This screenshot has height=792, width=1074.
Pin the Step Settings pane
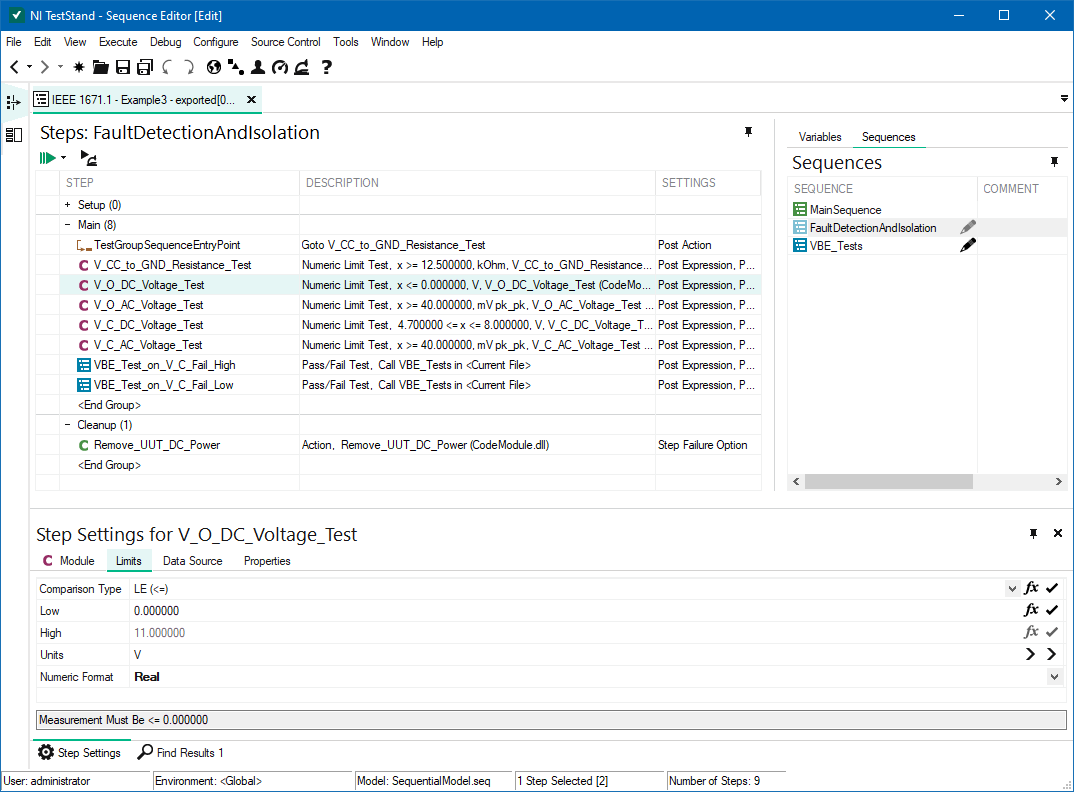(1034, 534)
